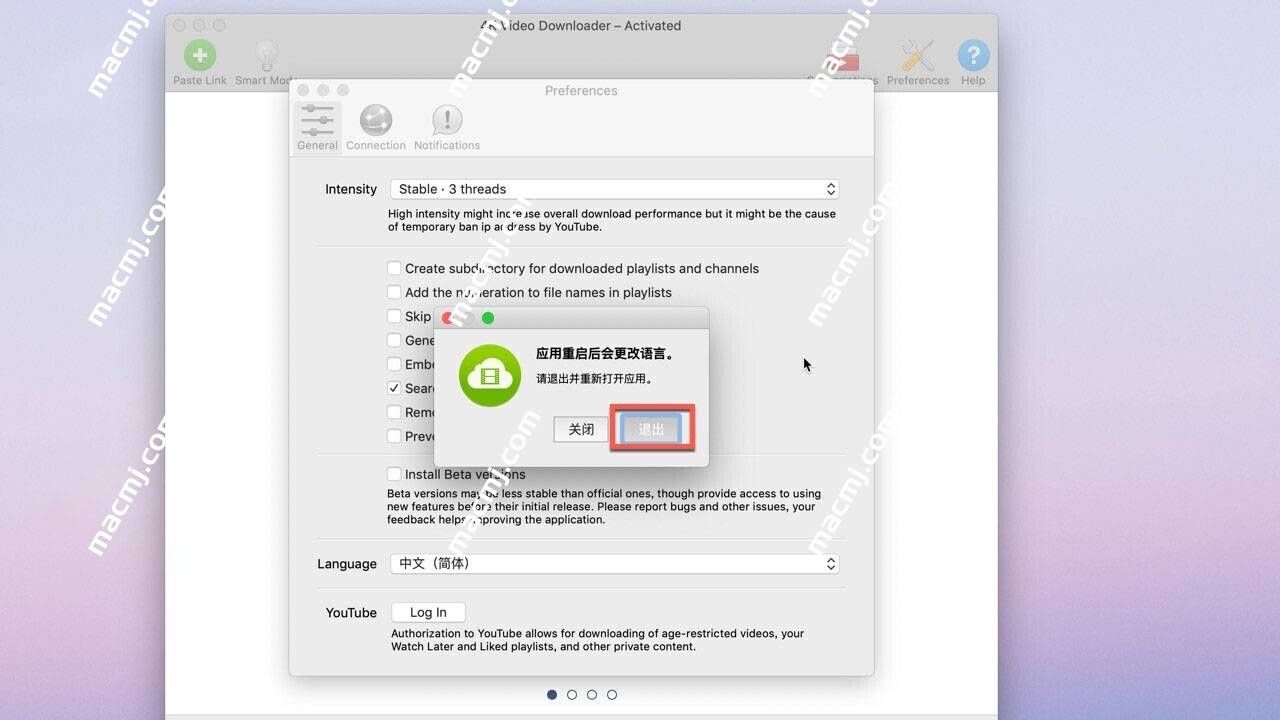Click the 退出 button in dialog
The height and width of the screenshot is (720, 1280).
pos(652,429)
